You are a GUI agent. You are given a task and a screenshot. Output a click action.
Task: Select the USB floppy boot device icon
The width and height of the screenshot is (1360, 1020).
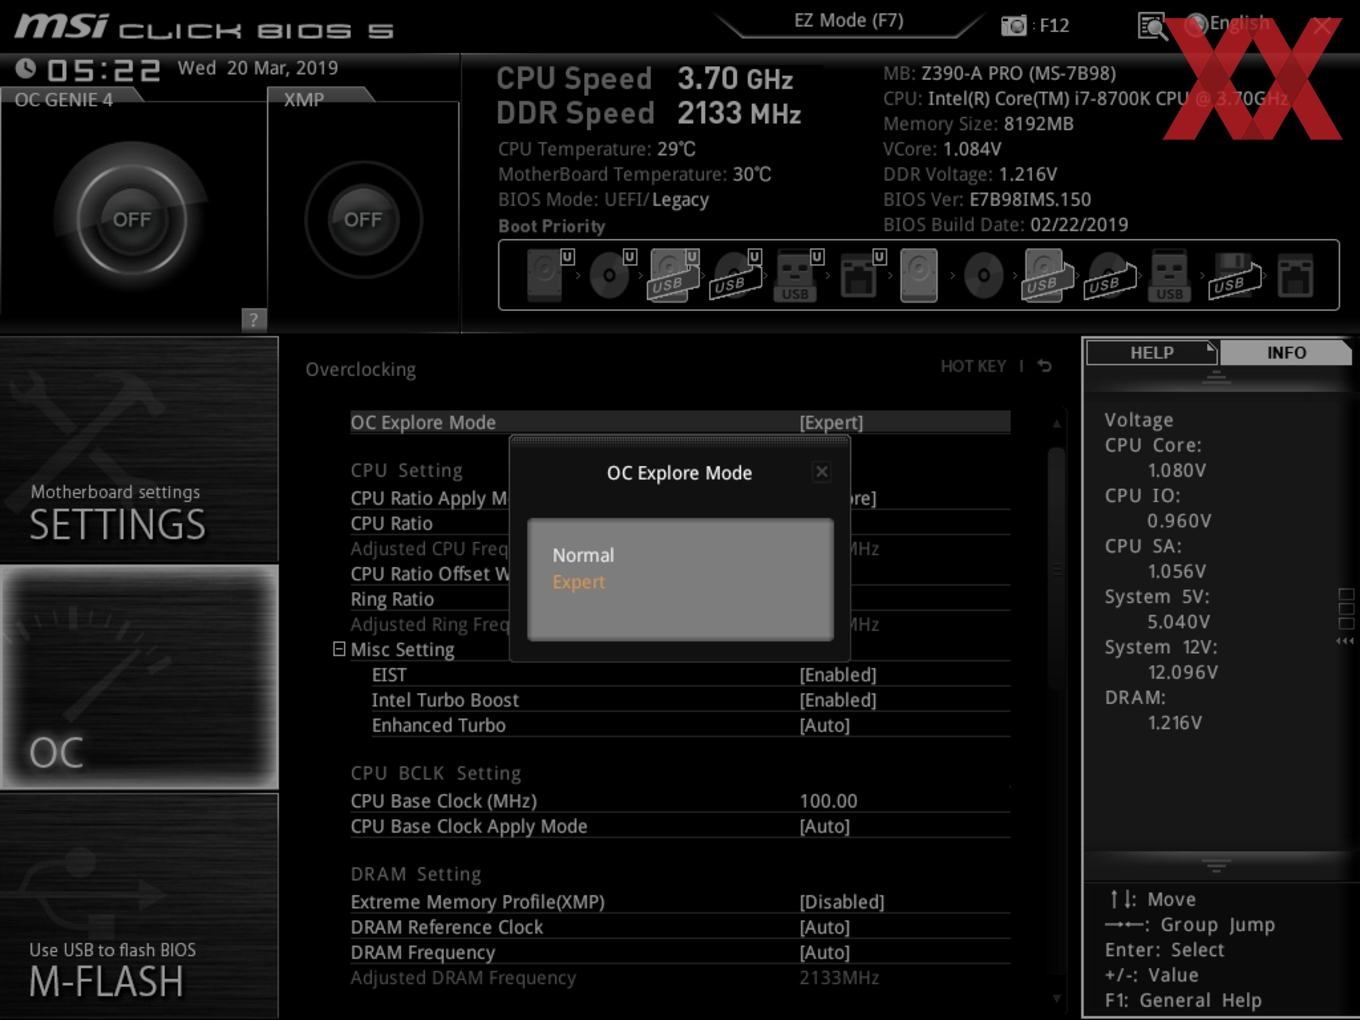[x=1235, y=275]
